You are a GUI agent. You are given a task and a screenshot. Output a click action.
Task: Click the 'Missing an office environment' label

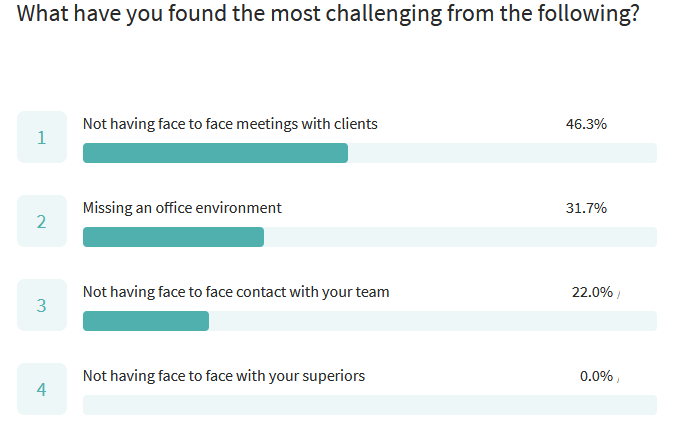point(182,208)
